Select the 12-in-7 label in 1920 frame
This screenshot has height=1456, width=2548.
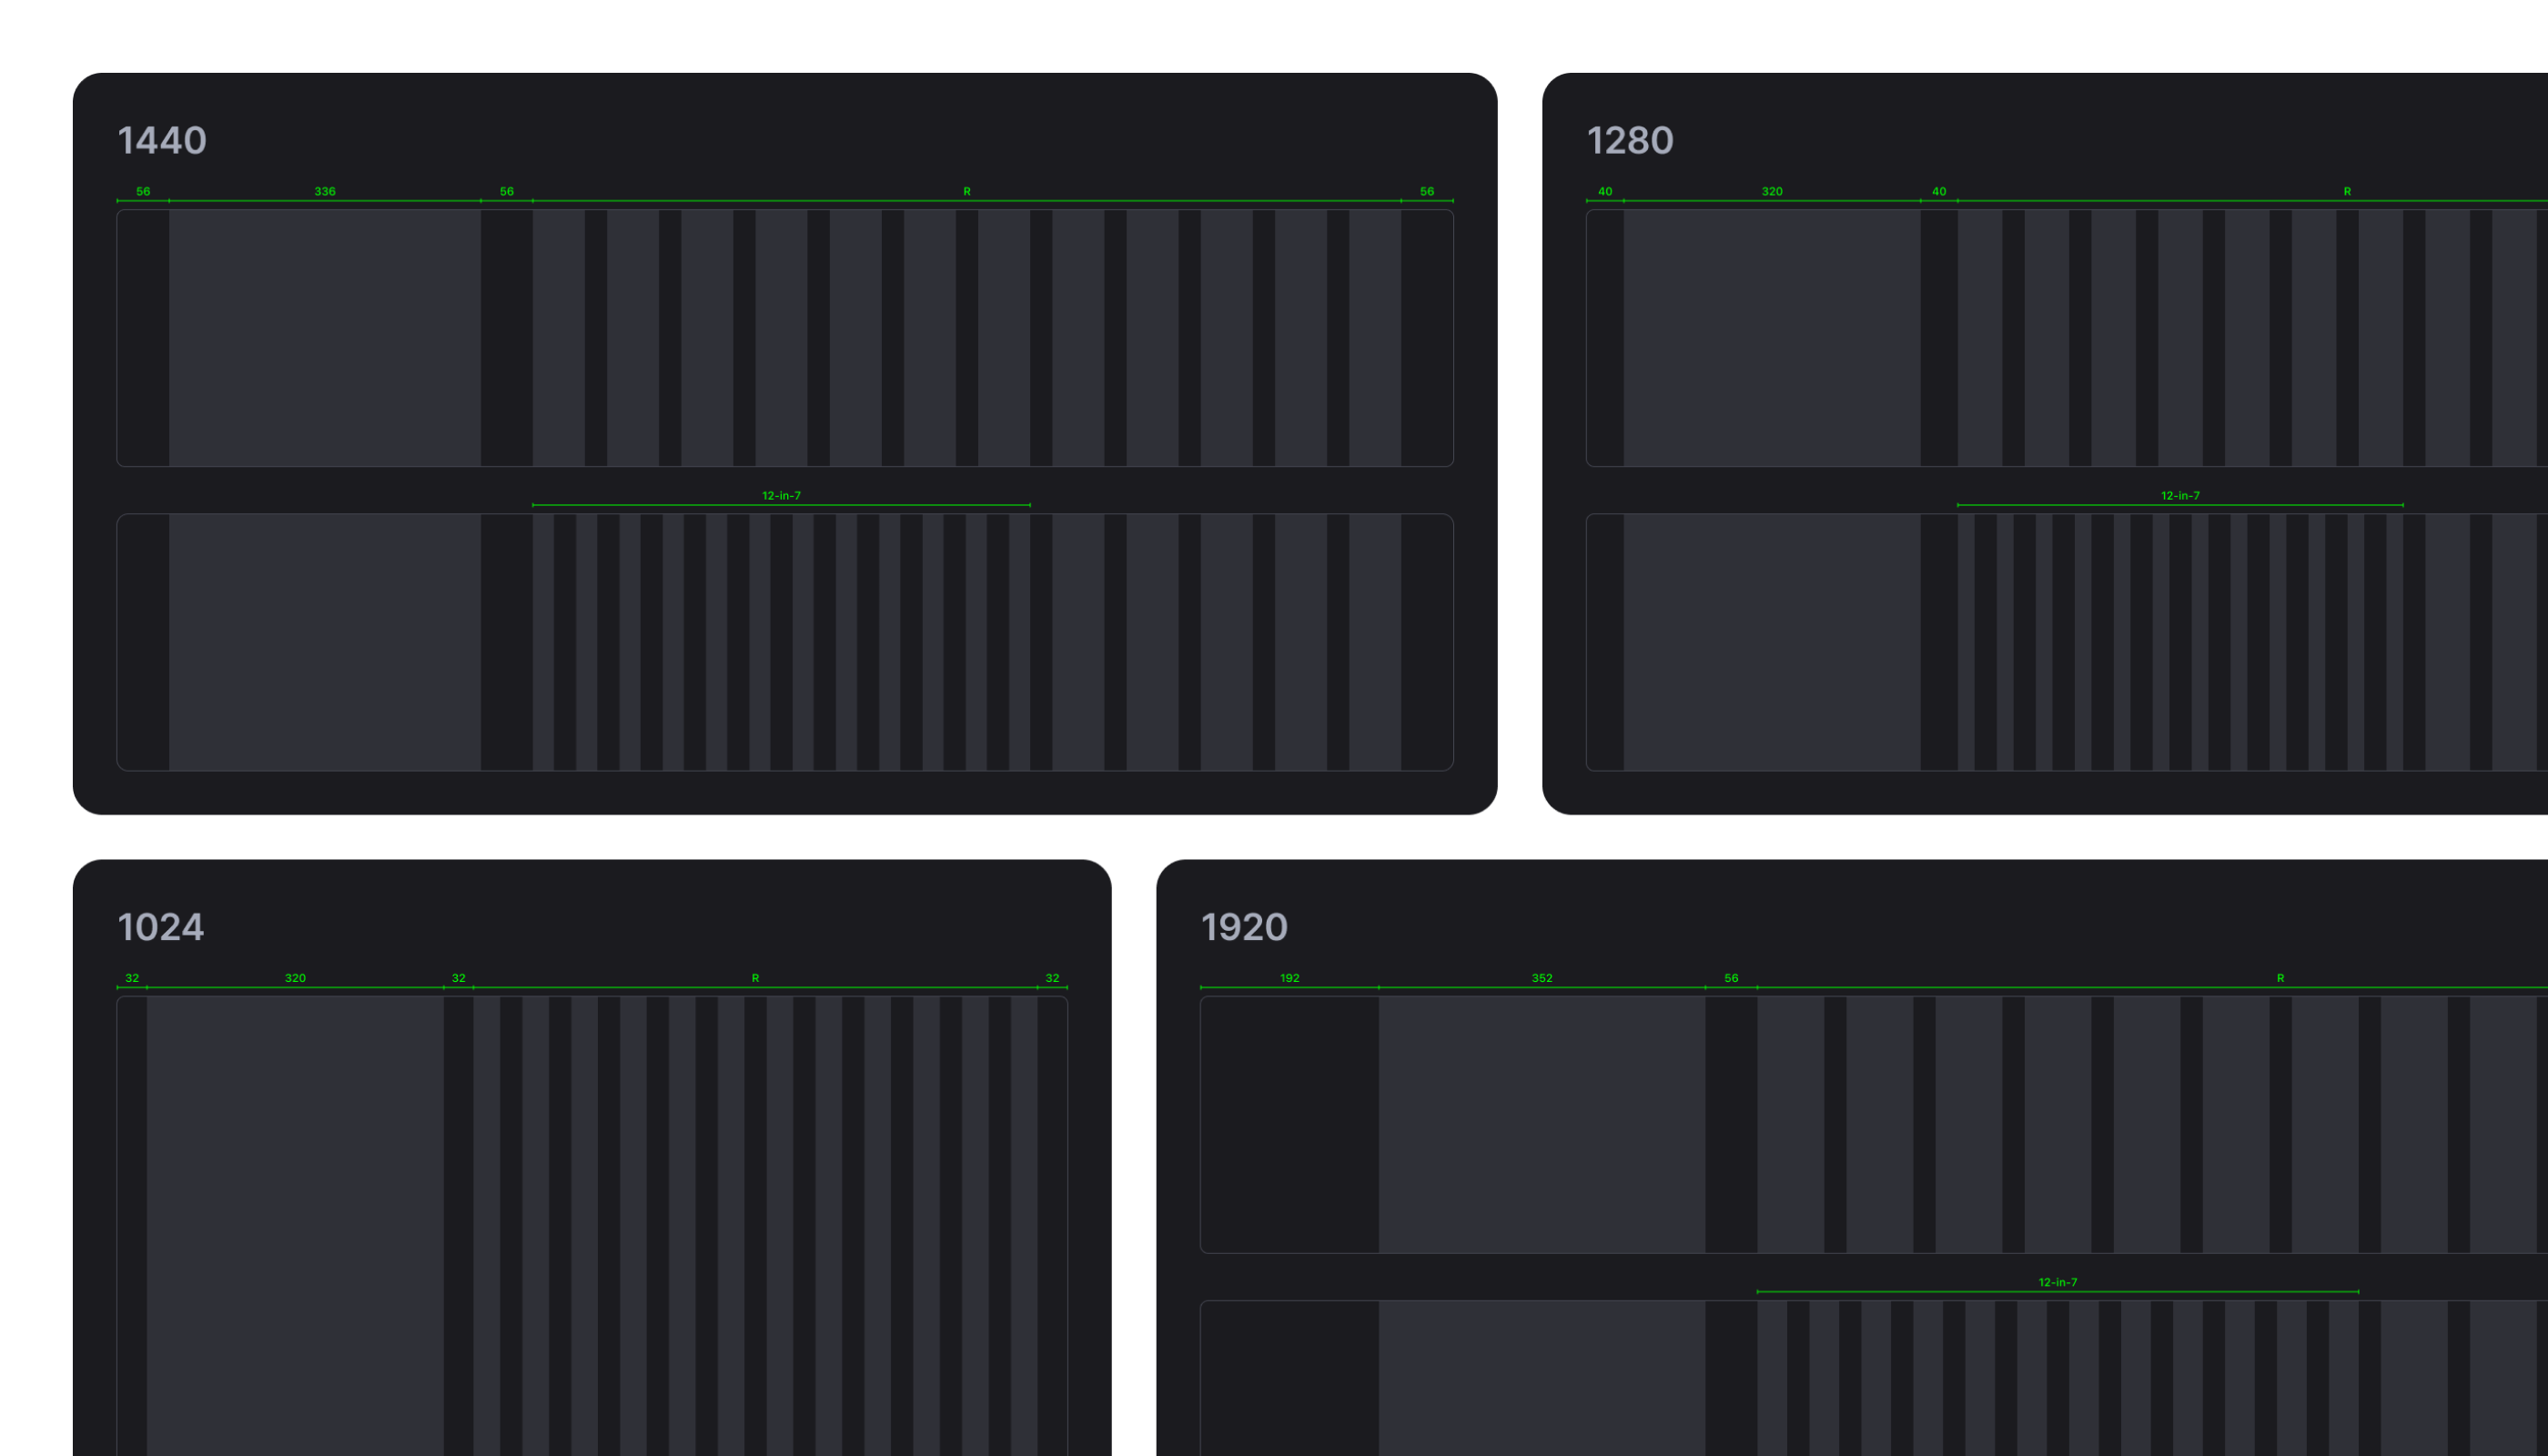coord(2057,1280)
